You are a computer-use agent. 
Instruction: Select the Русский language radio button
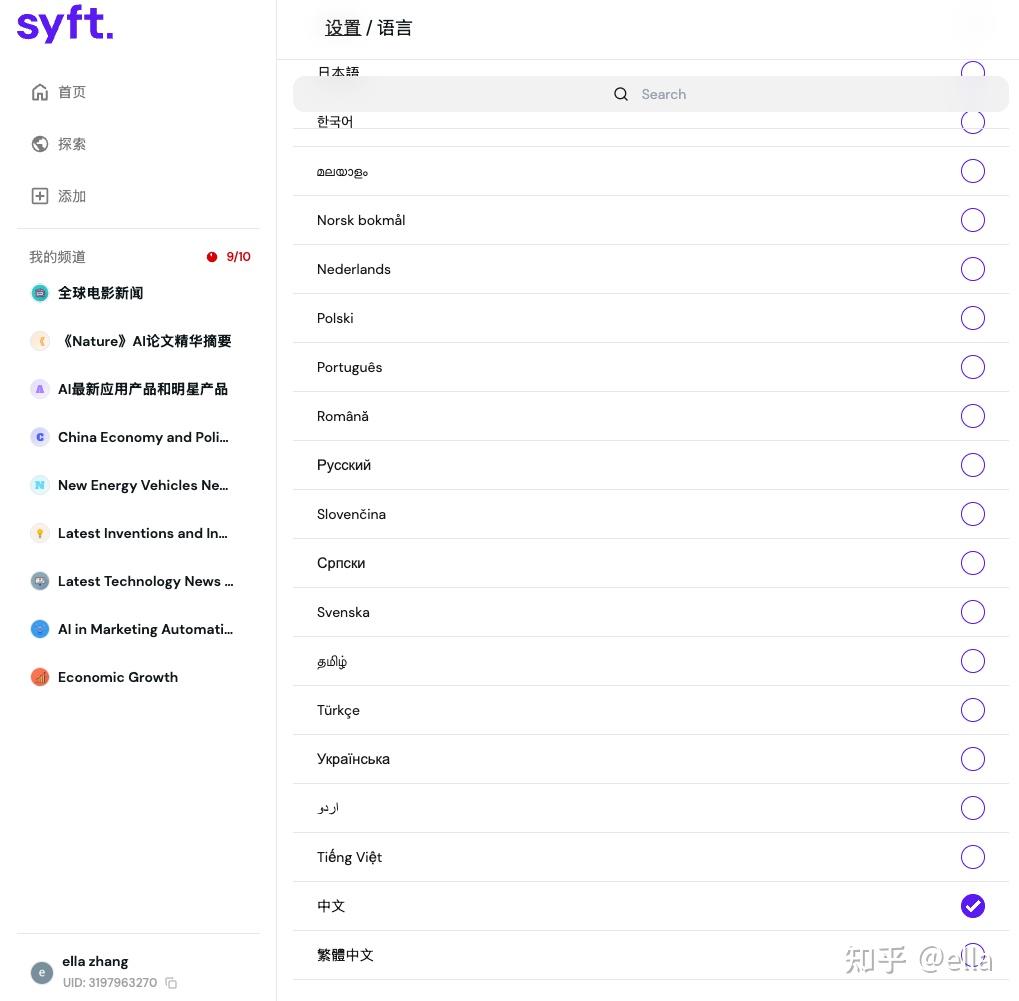tap(972, 465)
